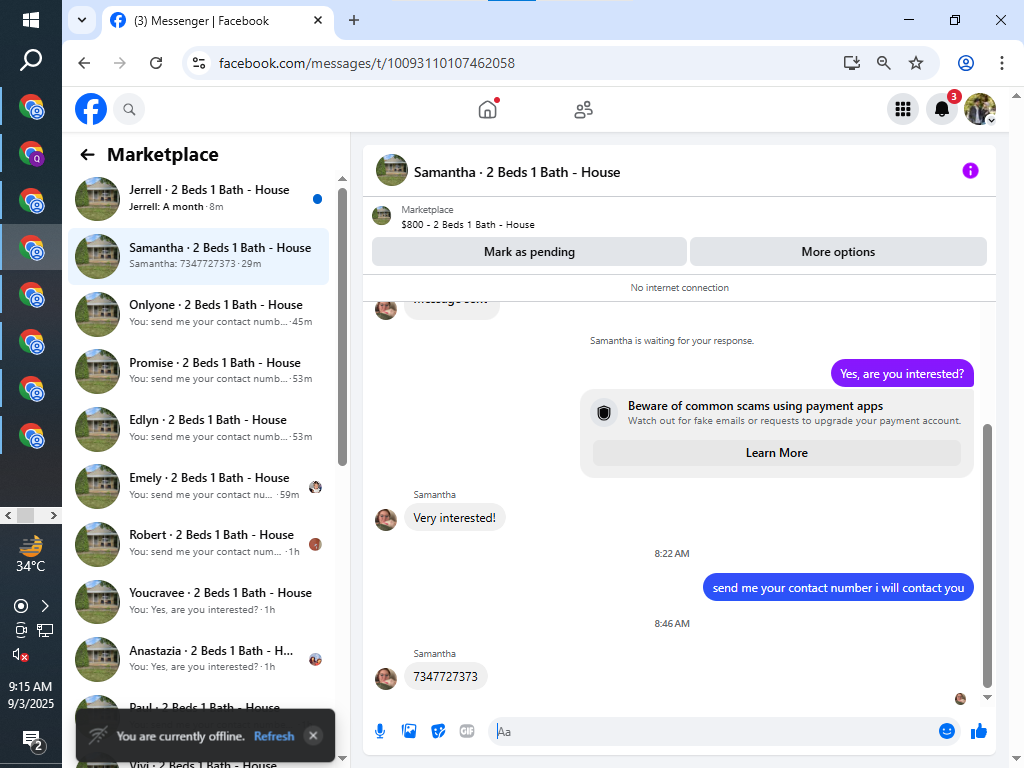Image resolution: width=1024 pixels, height=768 pixels.
Task: Open Anastazia conversation
Action: tap(199, 659)
